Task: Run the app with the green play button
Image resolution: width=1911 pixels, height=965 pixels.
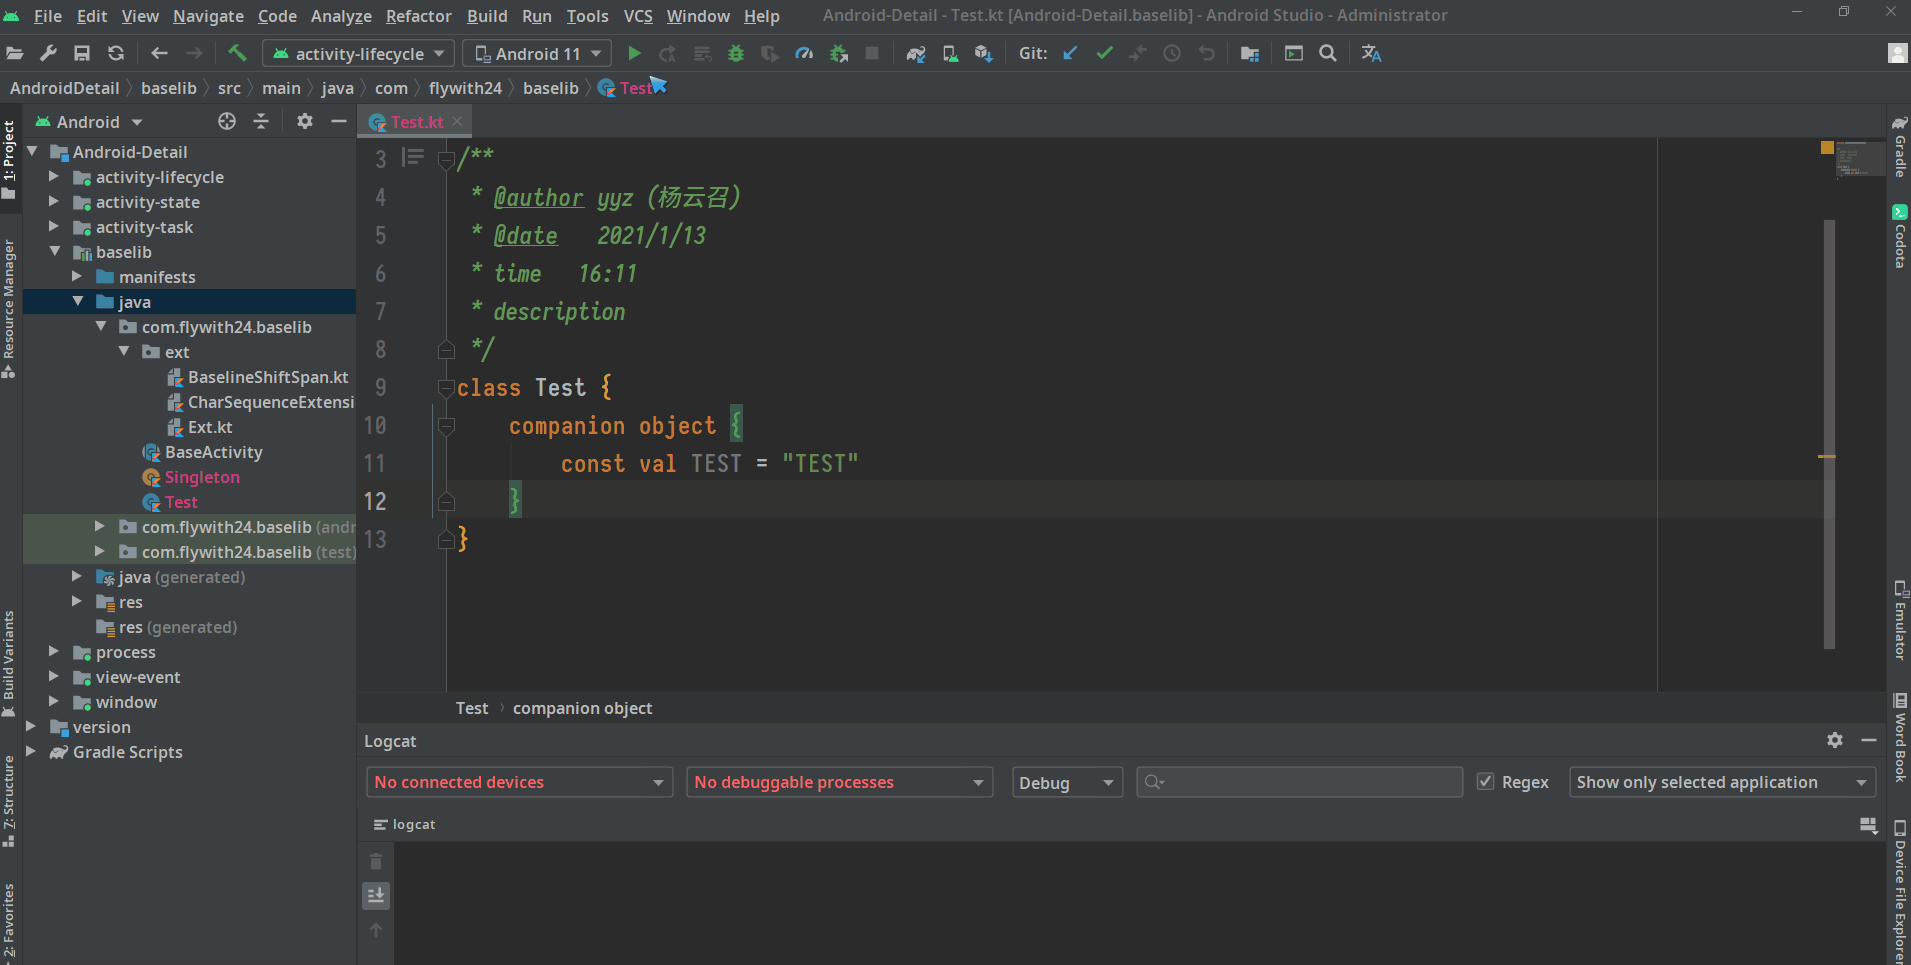Action: pos(634,53)
